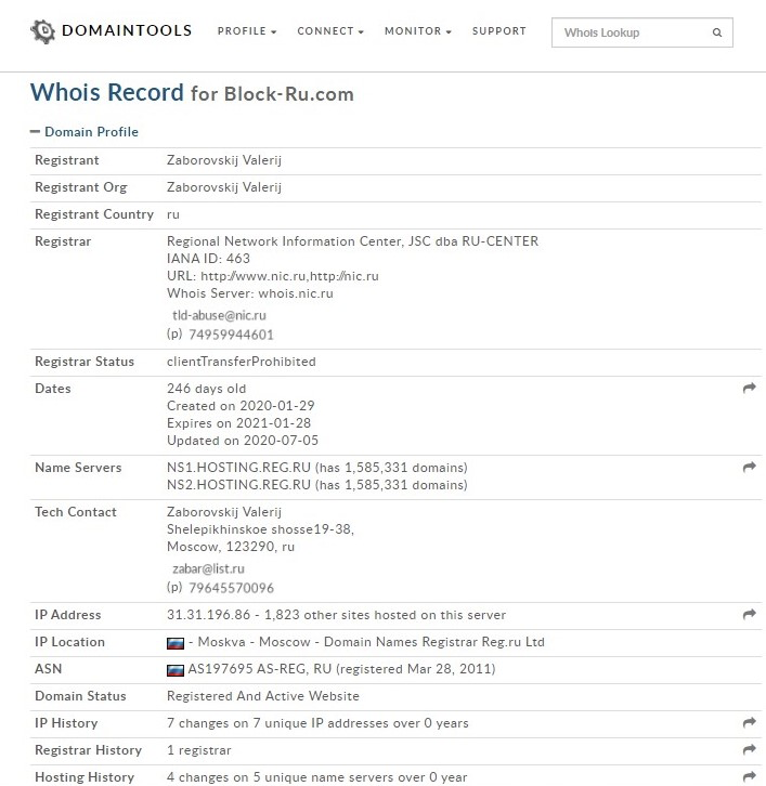
Task: Click the IANA ID: 463 line
Action: click(208, 259)
